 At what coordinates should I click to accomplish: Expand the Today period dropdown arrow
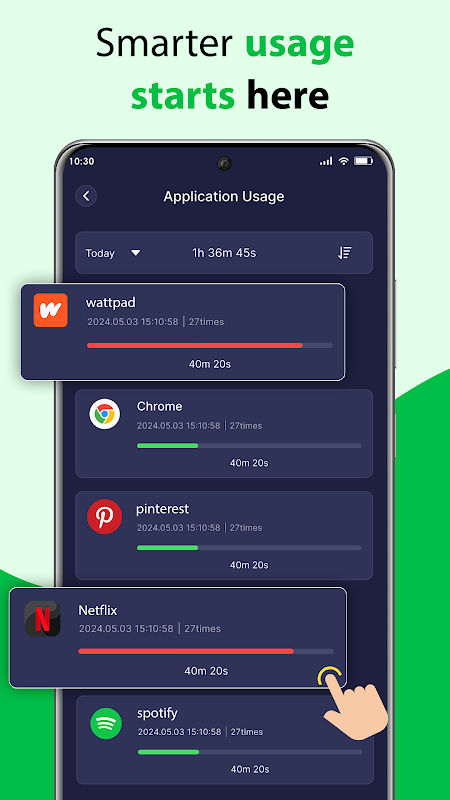(135, 253)
